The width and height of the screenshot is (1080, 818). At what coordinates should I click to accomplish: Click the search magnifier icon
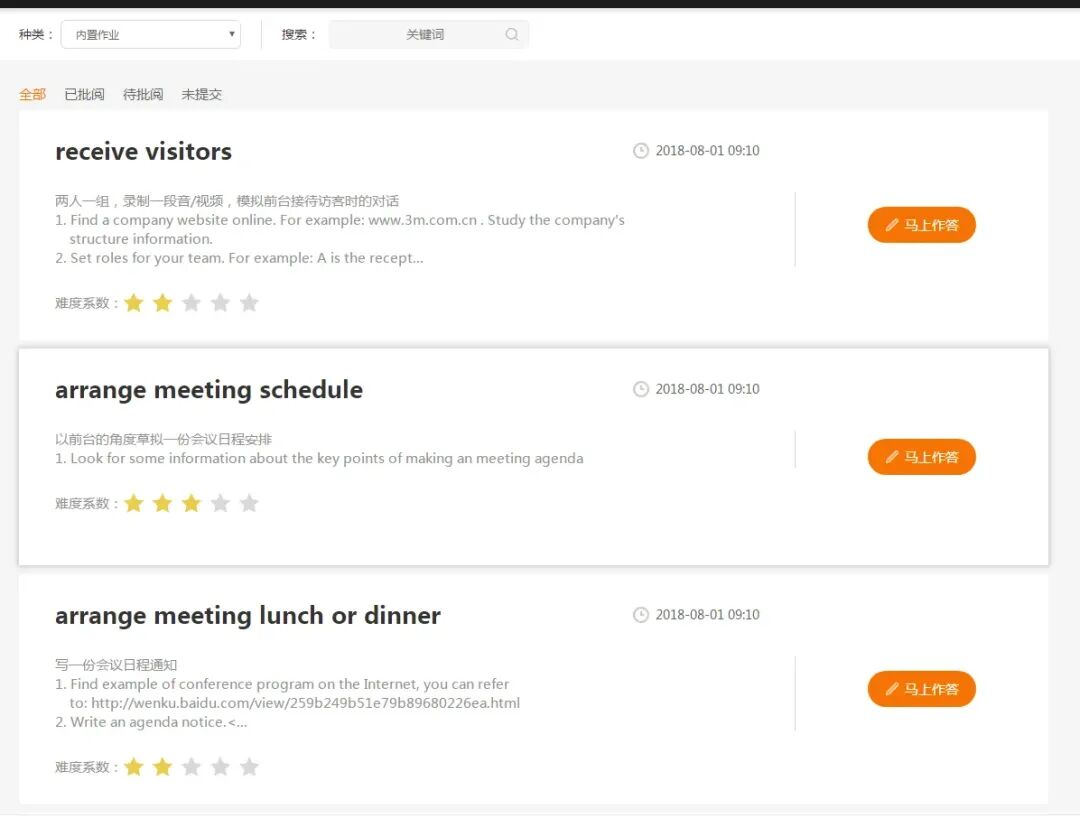pyautogui.click(x=512, y=35)
